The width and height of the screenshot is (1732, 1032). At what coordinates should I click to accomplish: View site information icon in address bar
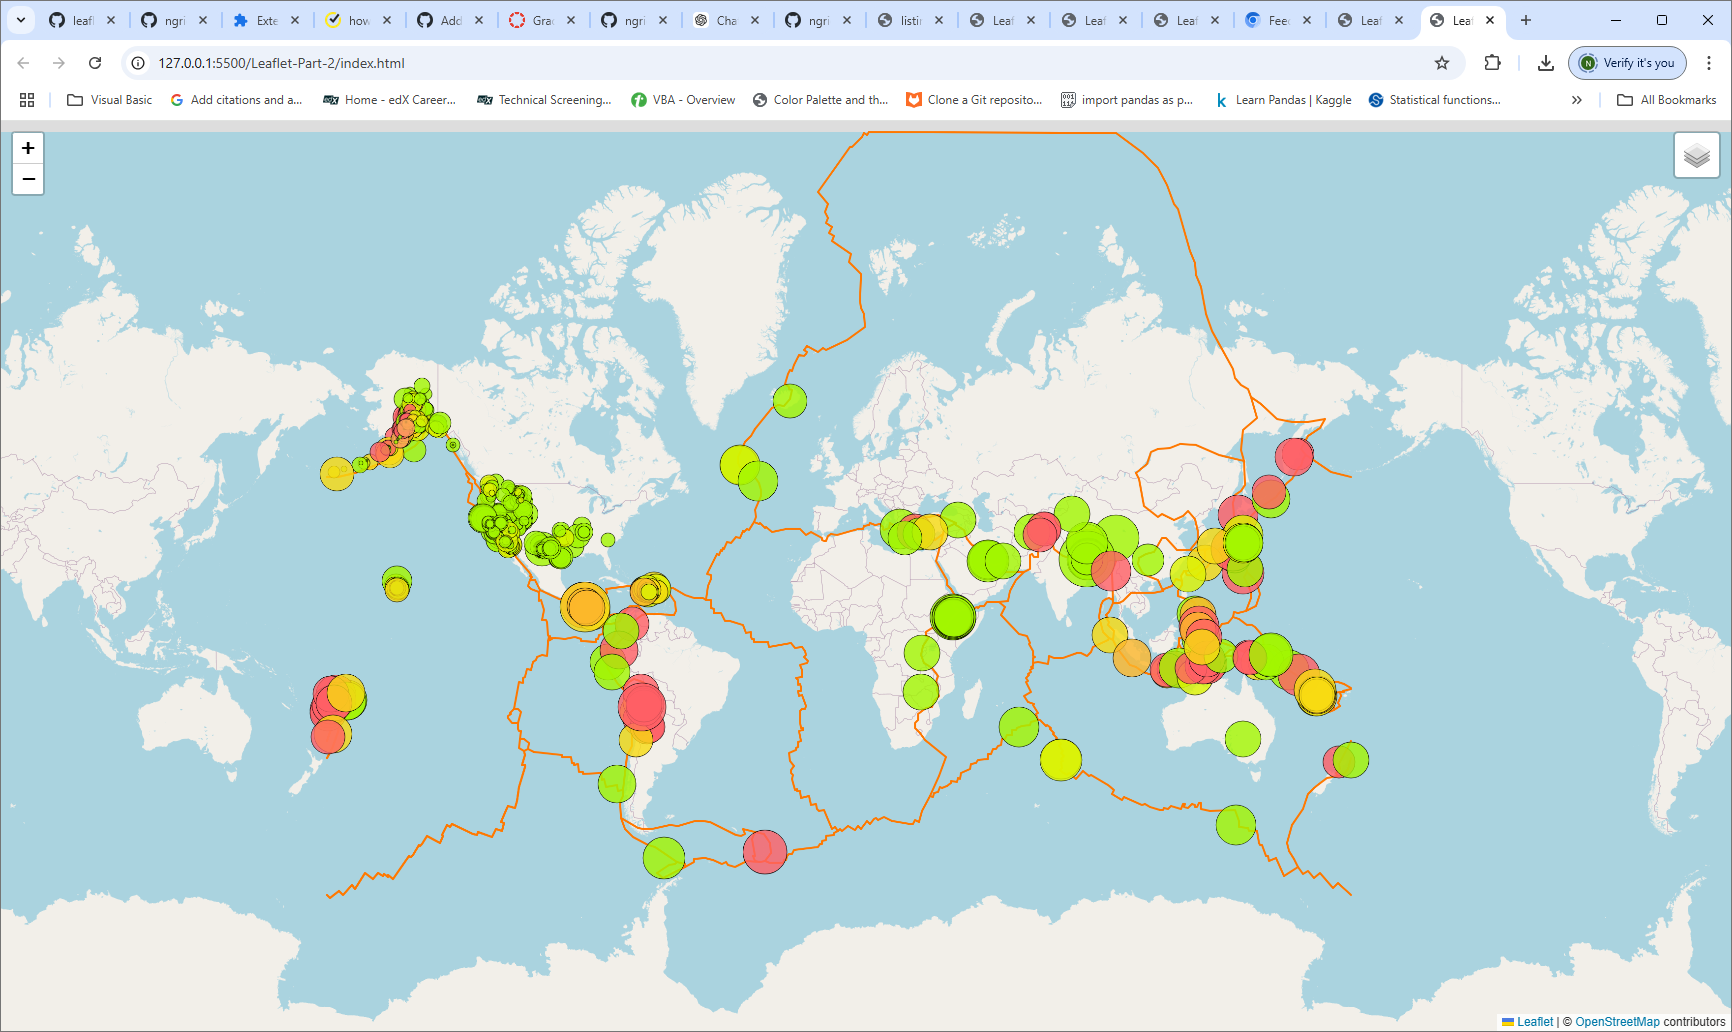coord(138,63)
